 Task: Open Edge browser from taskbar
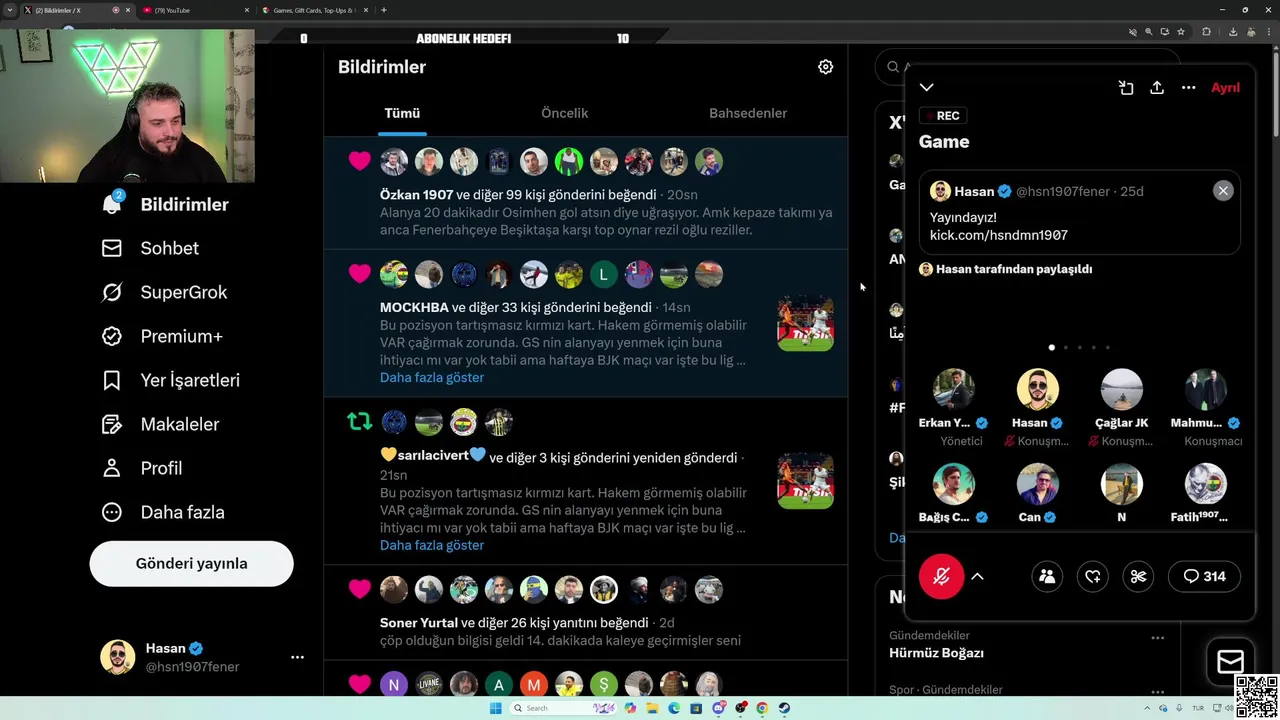(x=674, y=708)
